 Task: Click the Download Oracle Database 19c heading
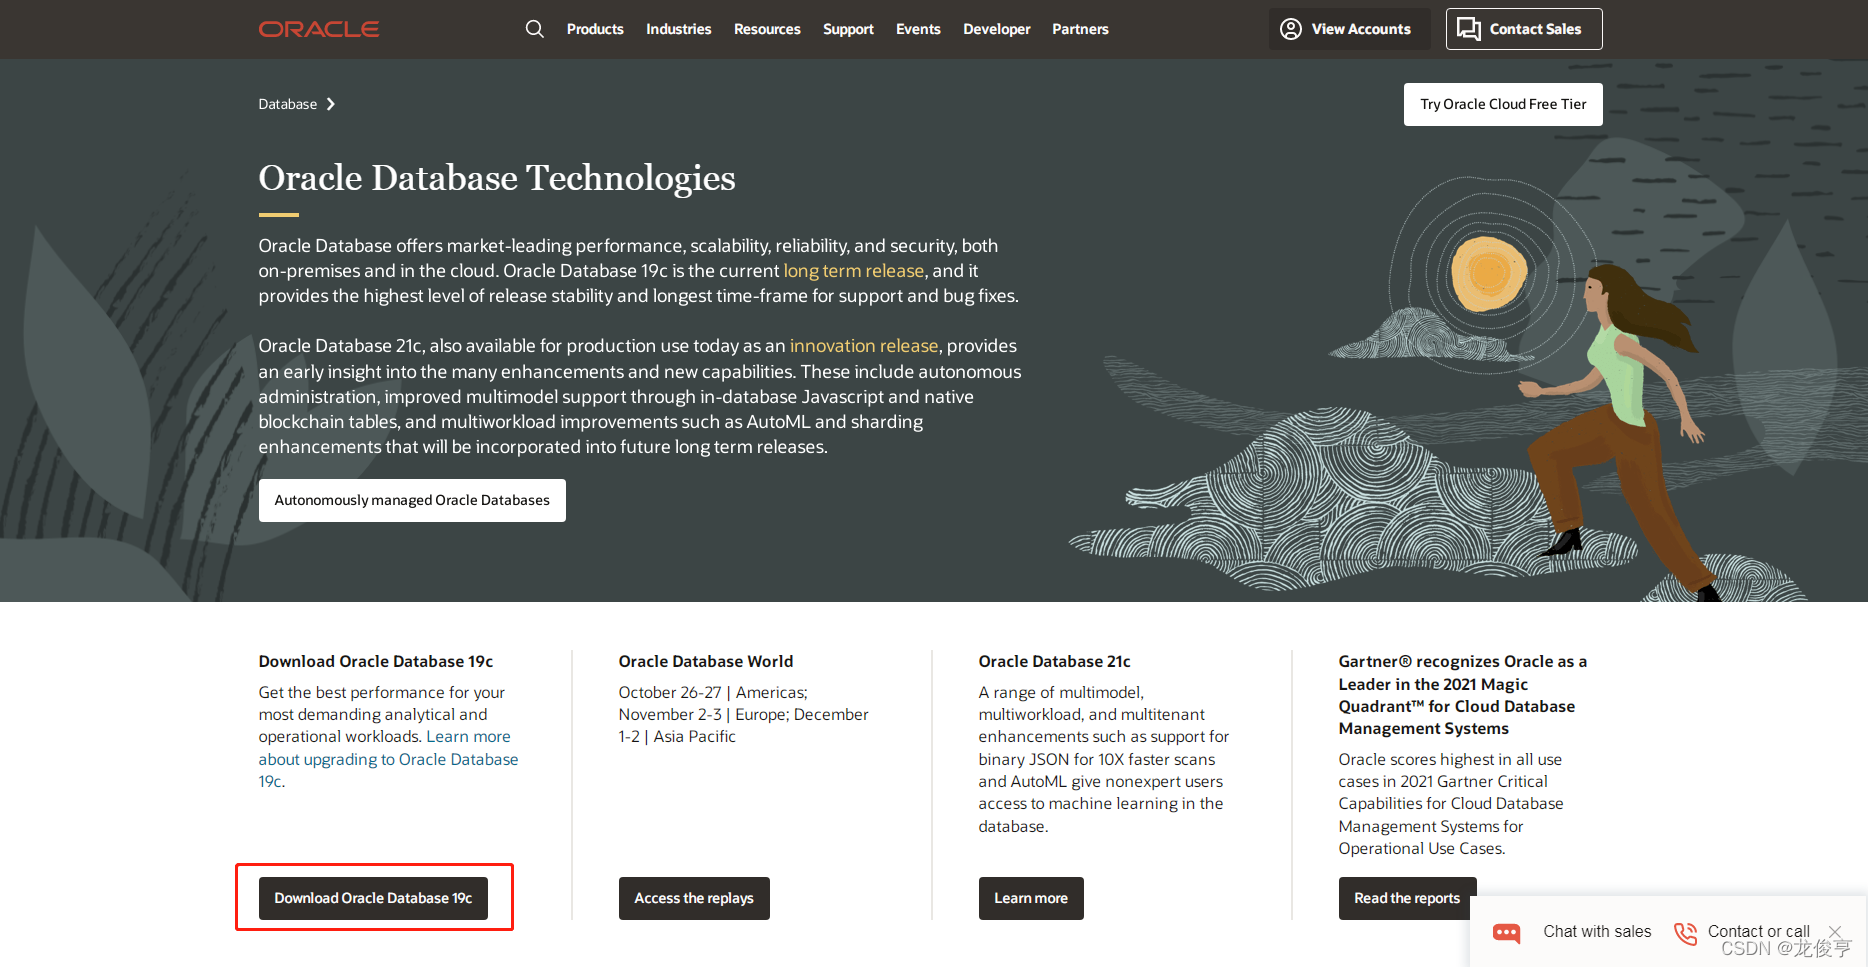tap(376, 661)
